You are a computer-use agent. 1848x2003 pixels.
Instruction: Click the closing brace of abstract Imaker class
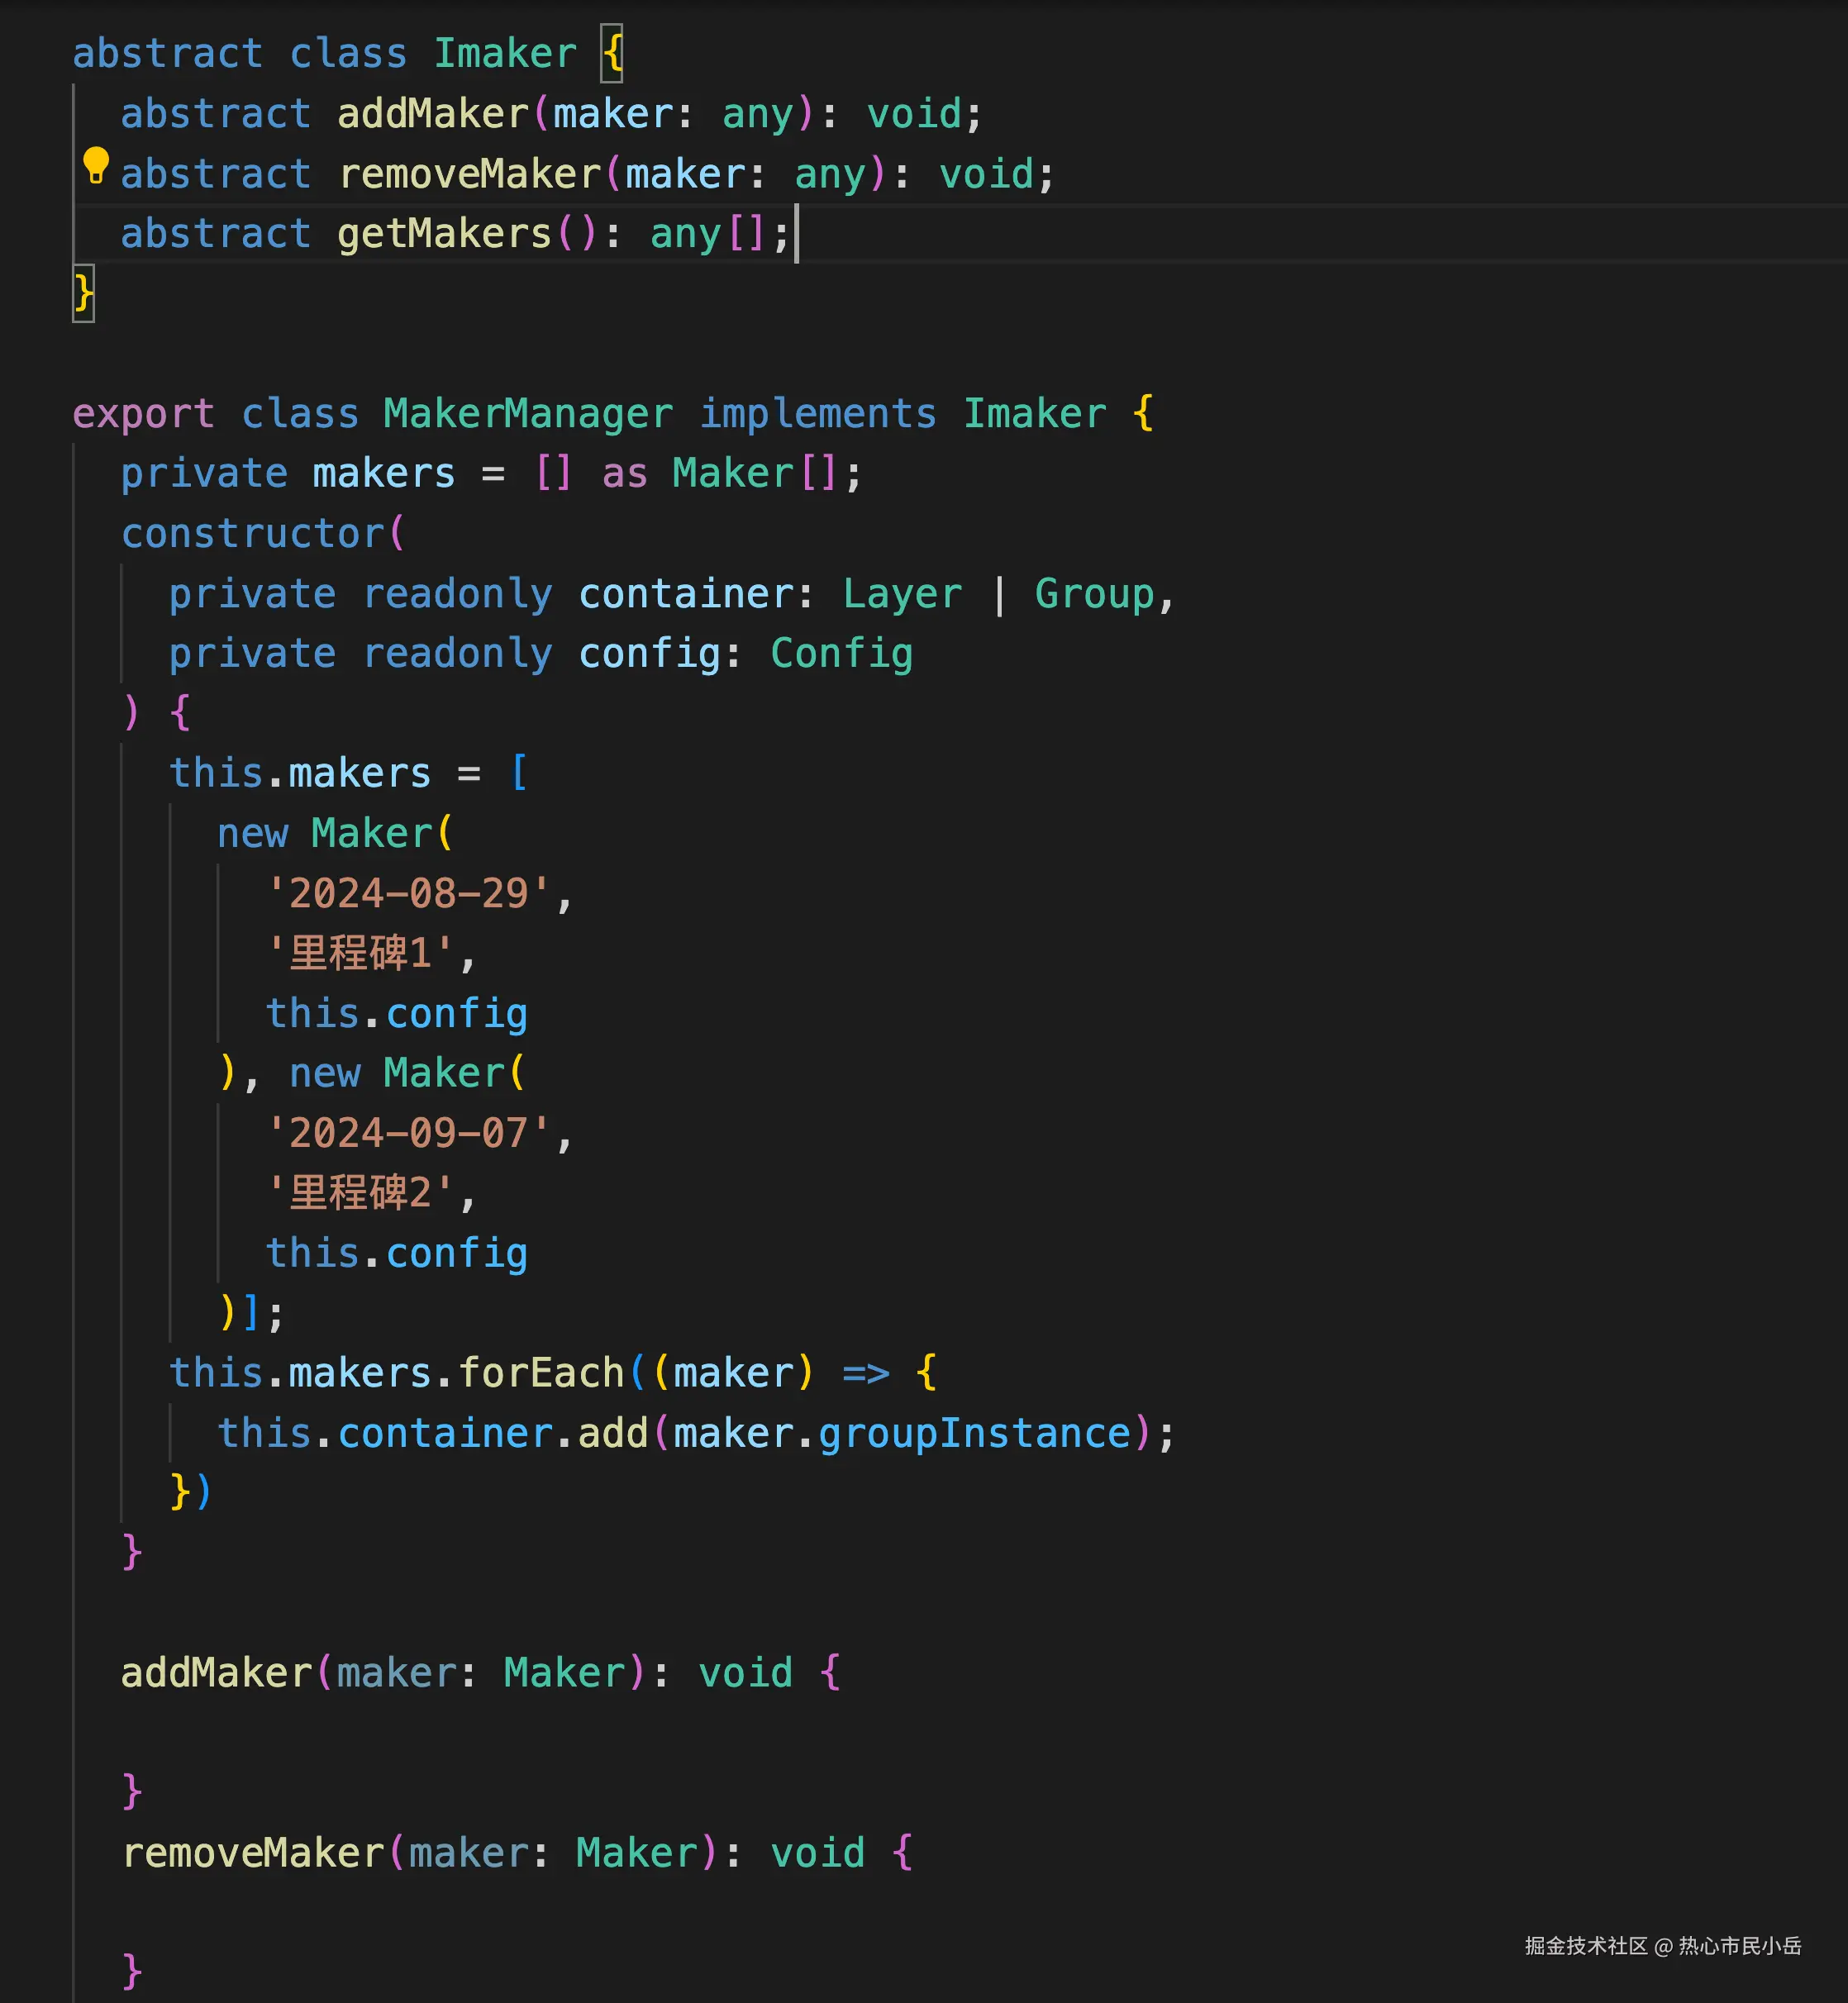tap(83, 294)
